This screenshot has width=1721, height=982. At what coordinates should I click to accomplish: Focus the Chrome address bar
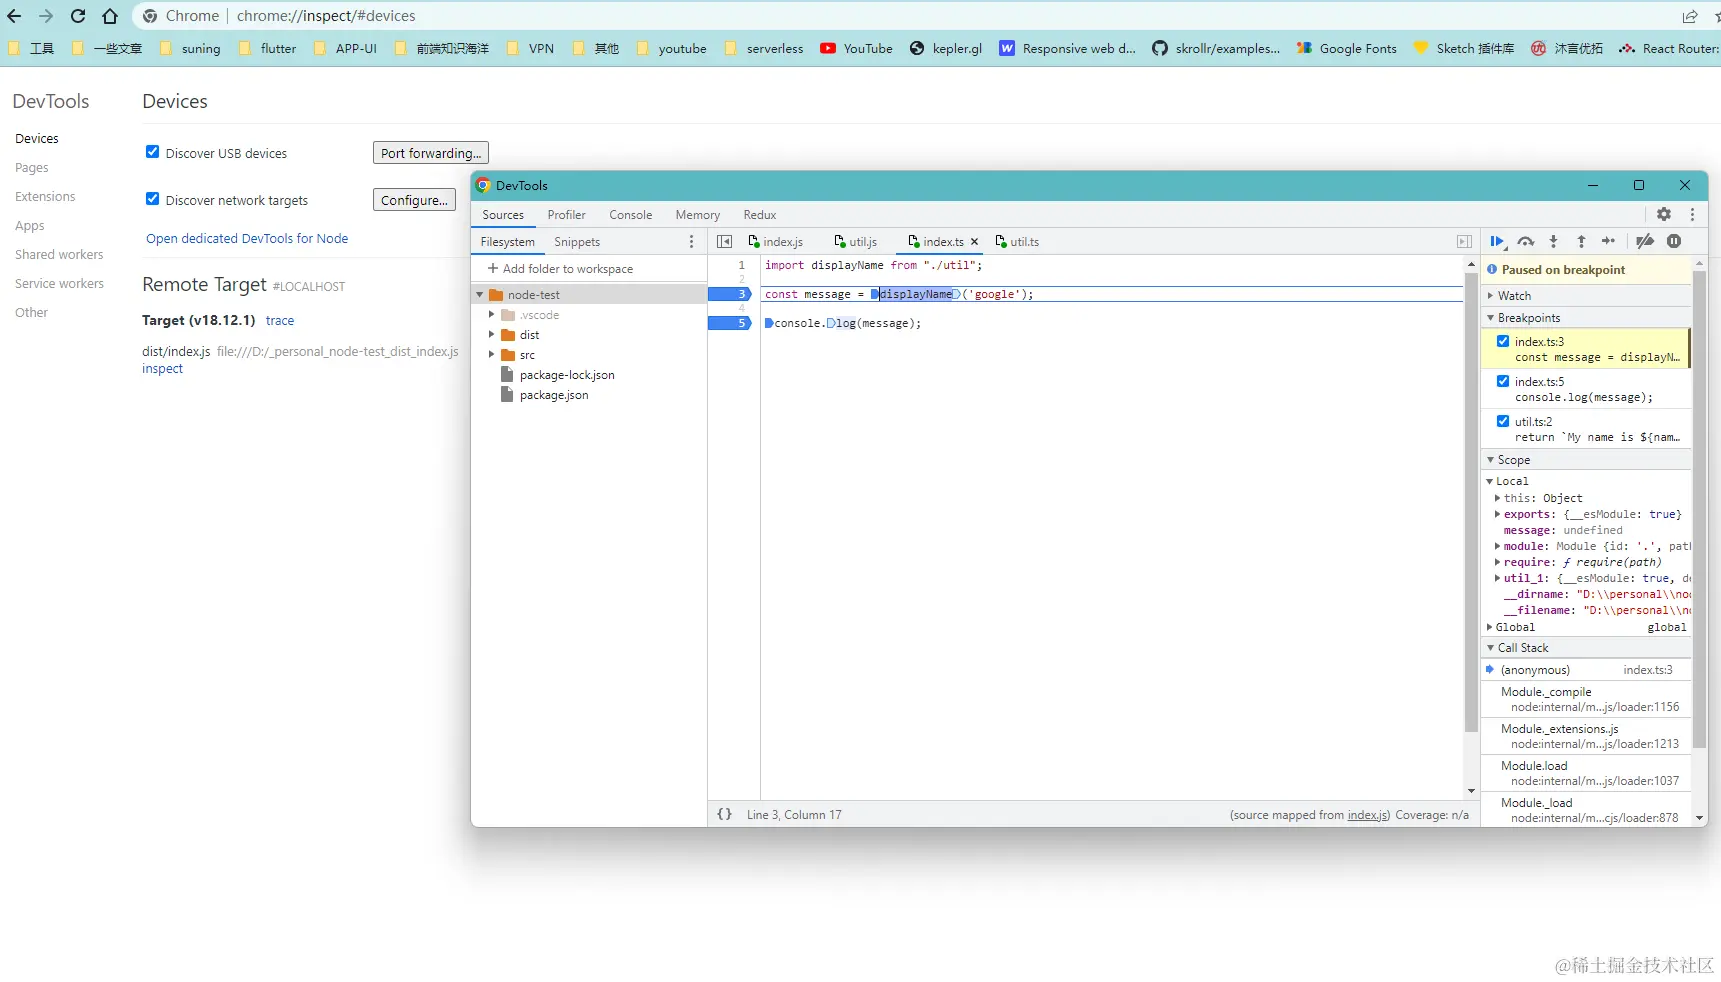coord(900,16)
